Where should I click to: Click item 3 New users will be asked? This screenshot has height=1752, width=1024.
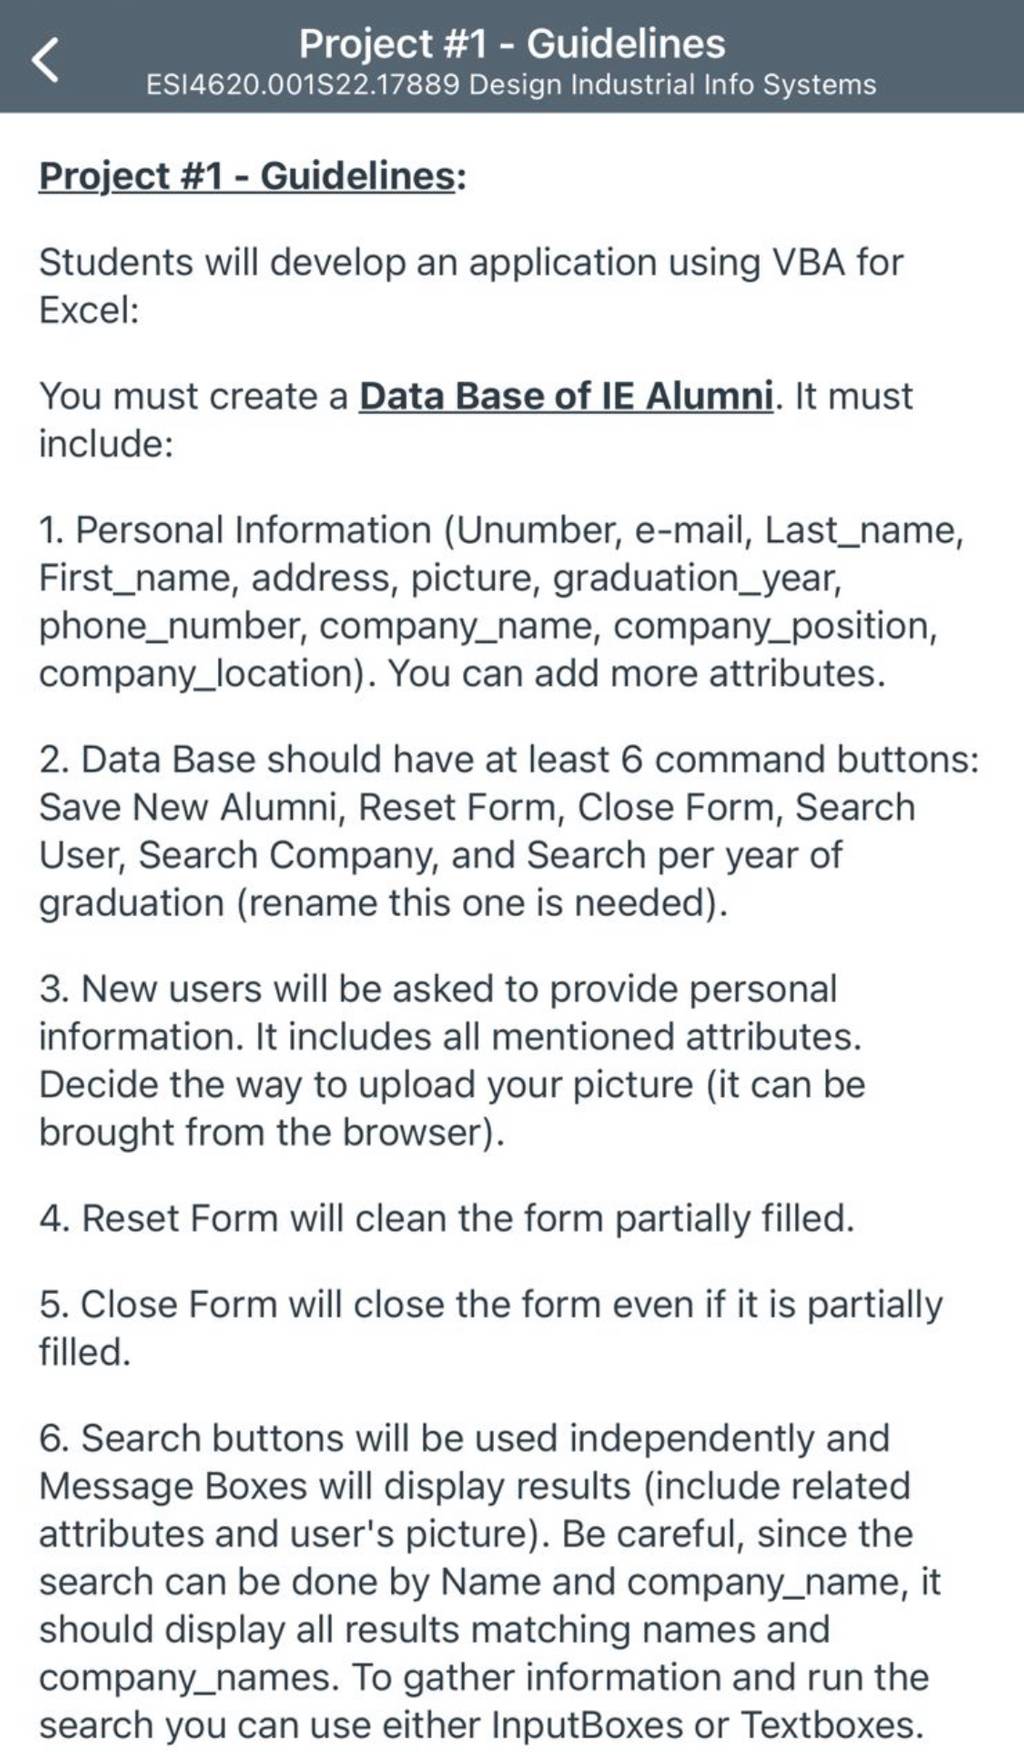coord(452,1060)
